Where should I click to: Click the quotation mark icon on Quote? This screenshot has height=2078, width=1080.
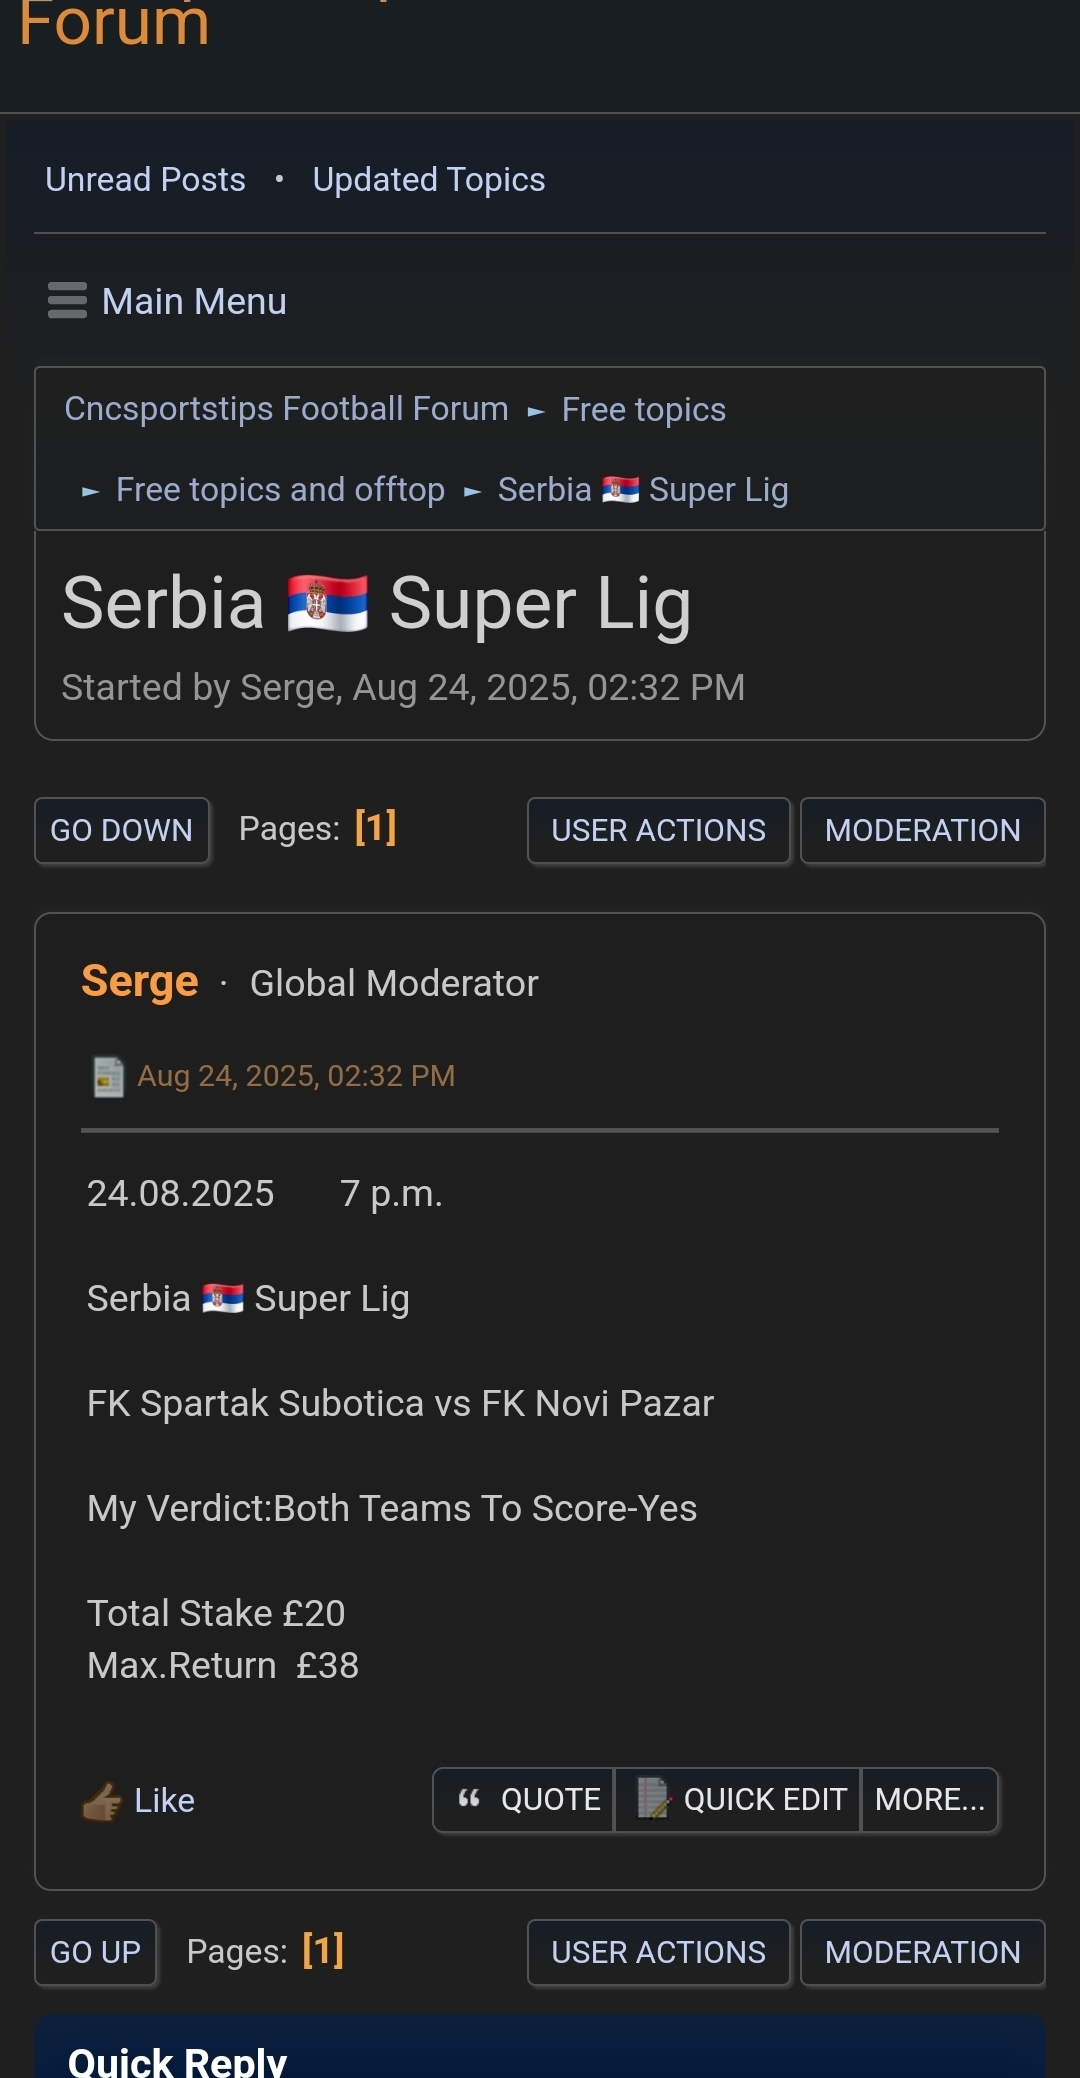coord(469,1799)
